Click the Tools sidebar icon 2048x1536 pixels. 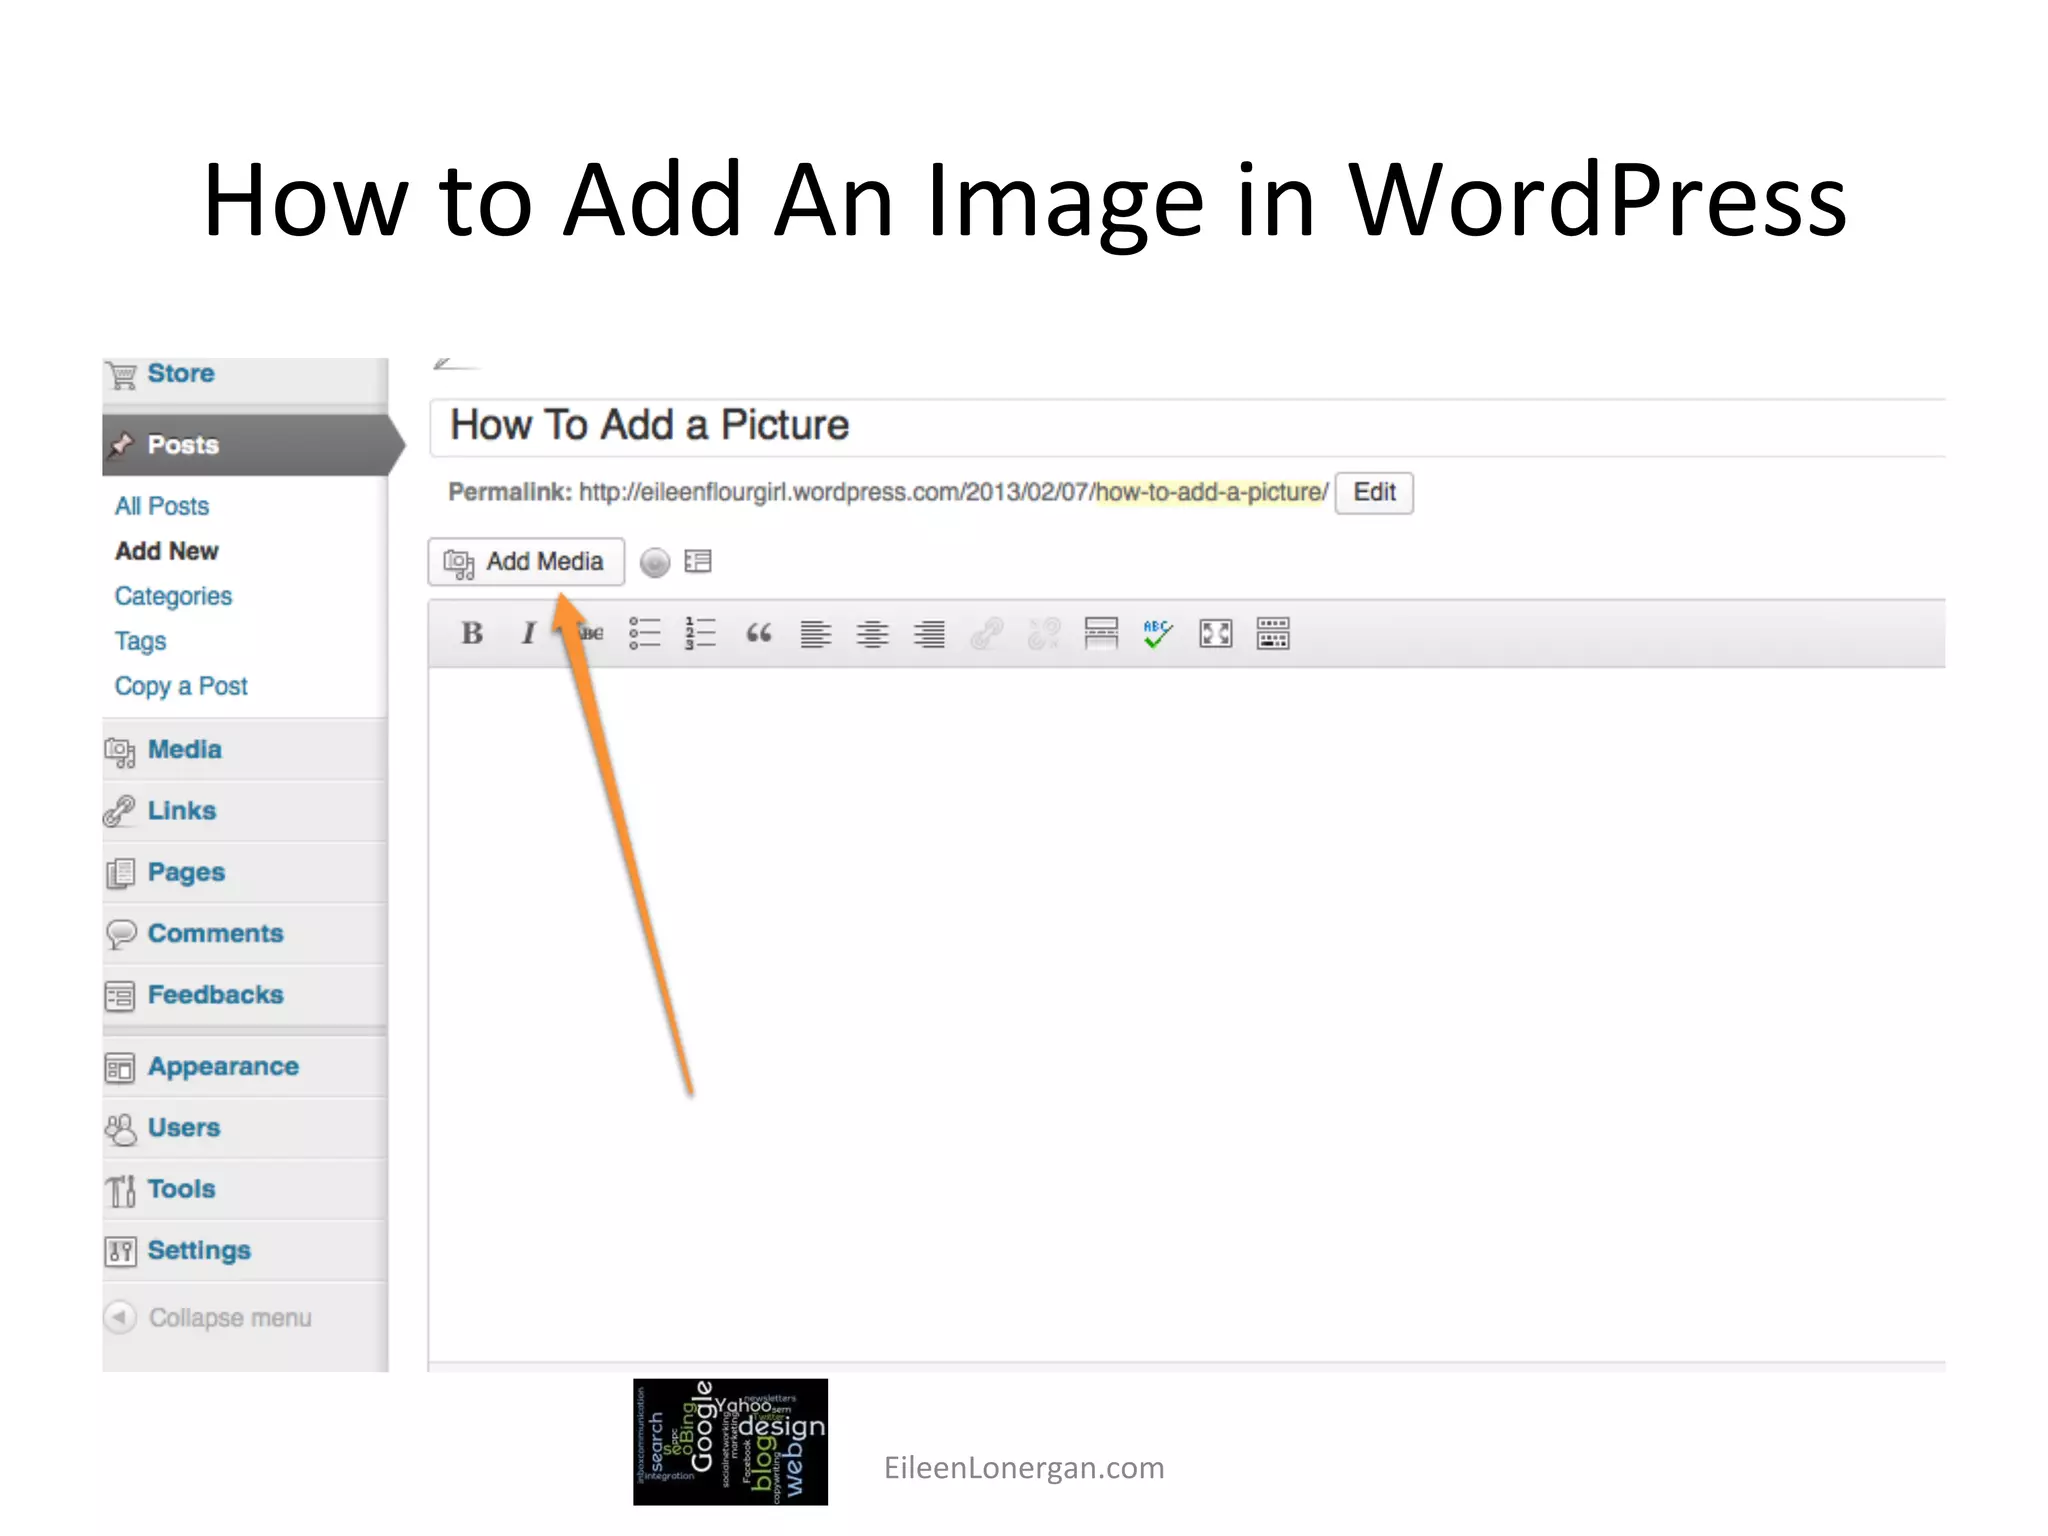[x=121, y=1190]
